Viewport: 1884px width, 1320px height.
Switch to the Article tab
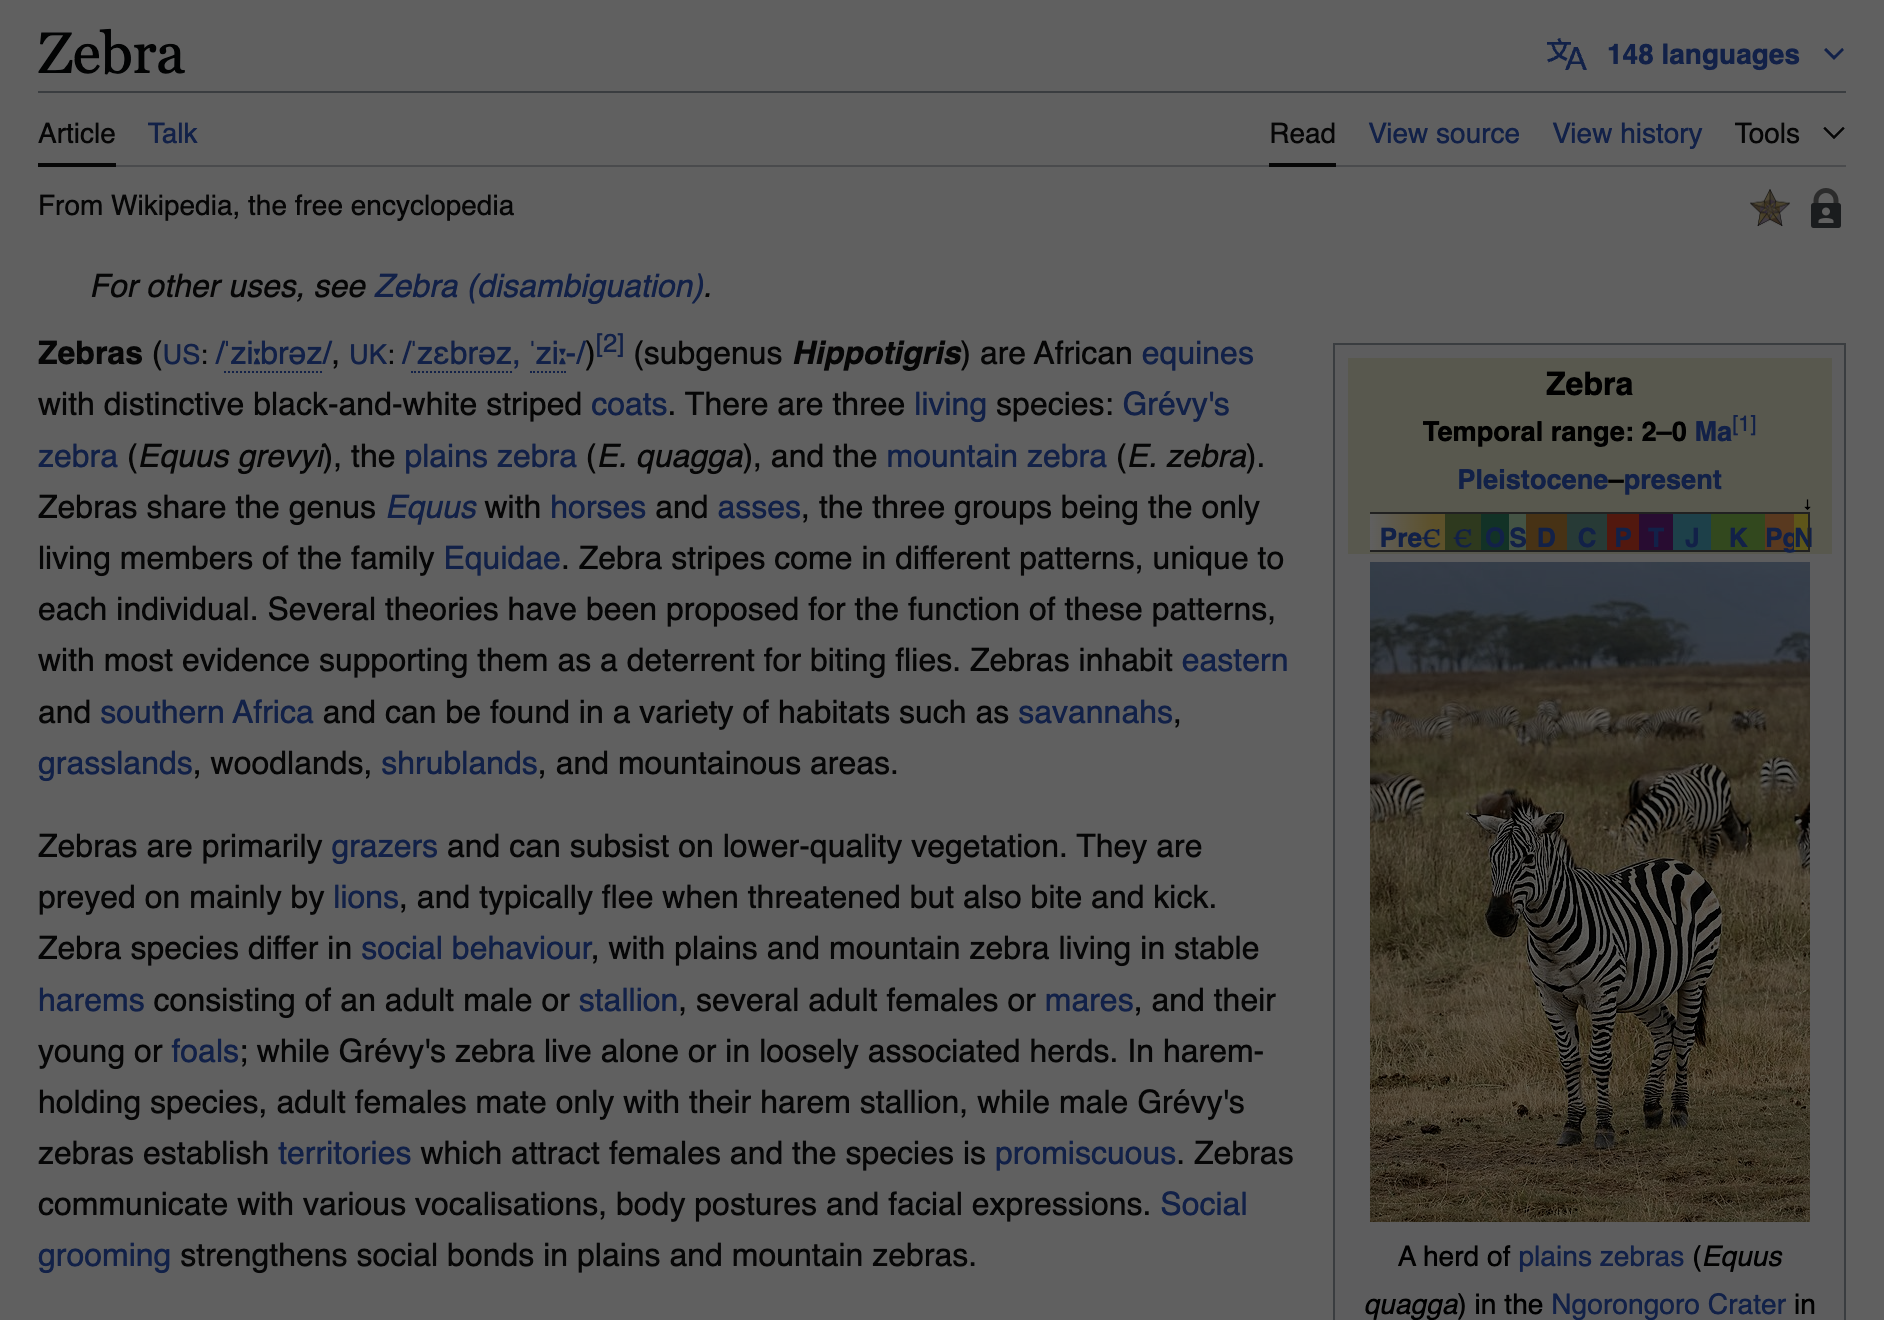pos(77,133)
